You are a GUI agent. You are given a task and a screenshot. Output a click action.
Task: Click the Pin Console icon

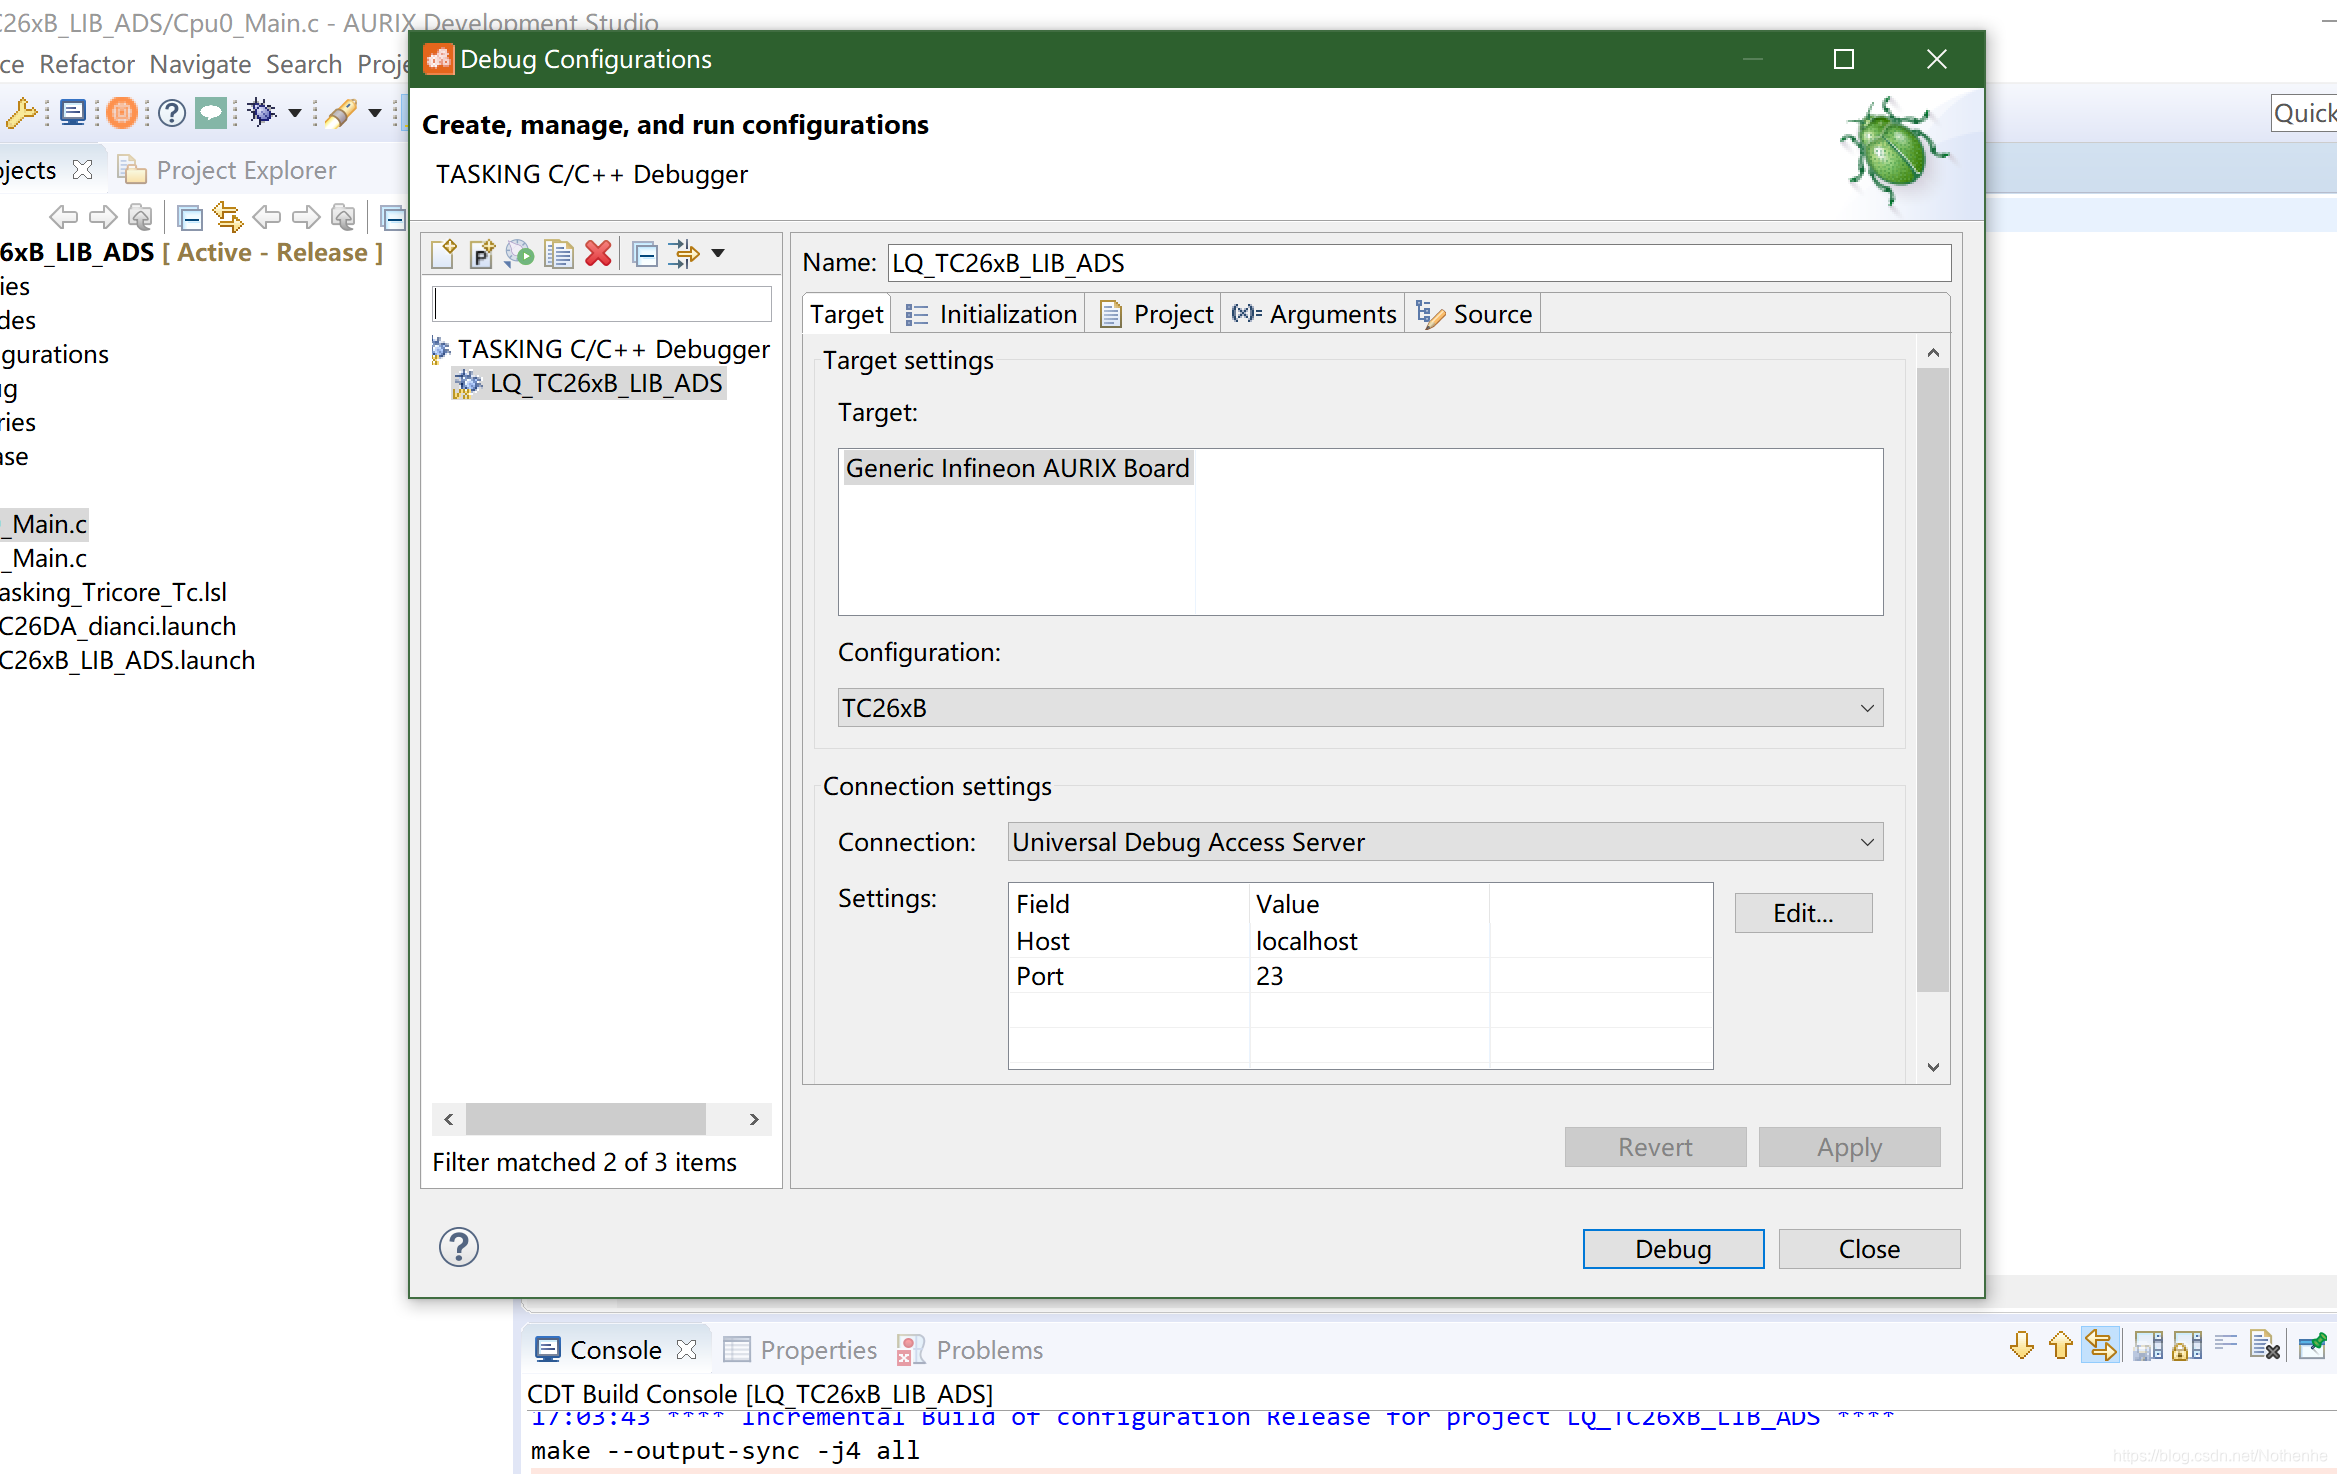(2312, 1347)
